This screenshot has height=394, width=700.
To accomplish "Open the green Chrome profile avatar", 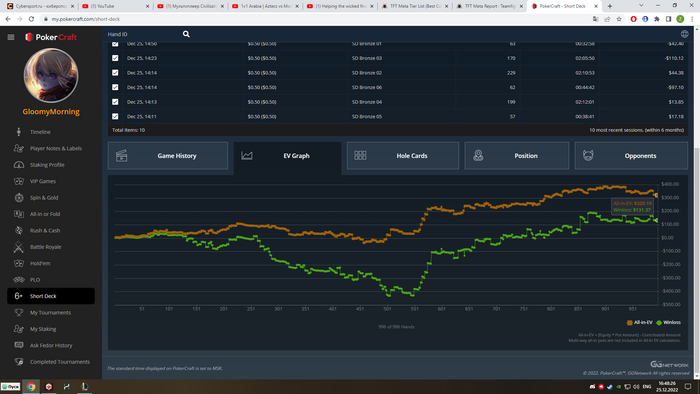I will click(x=680, y=19).
